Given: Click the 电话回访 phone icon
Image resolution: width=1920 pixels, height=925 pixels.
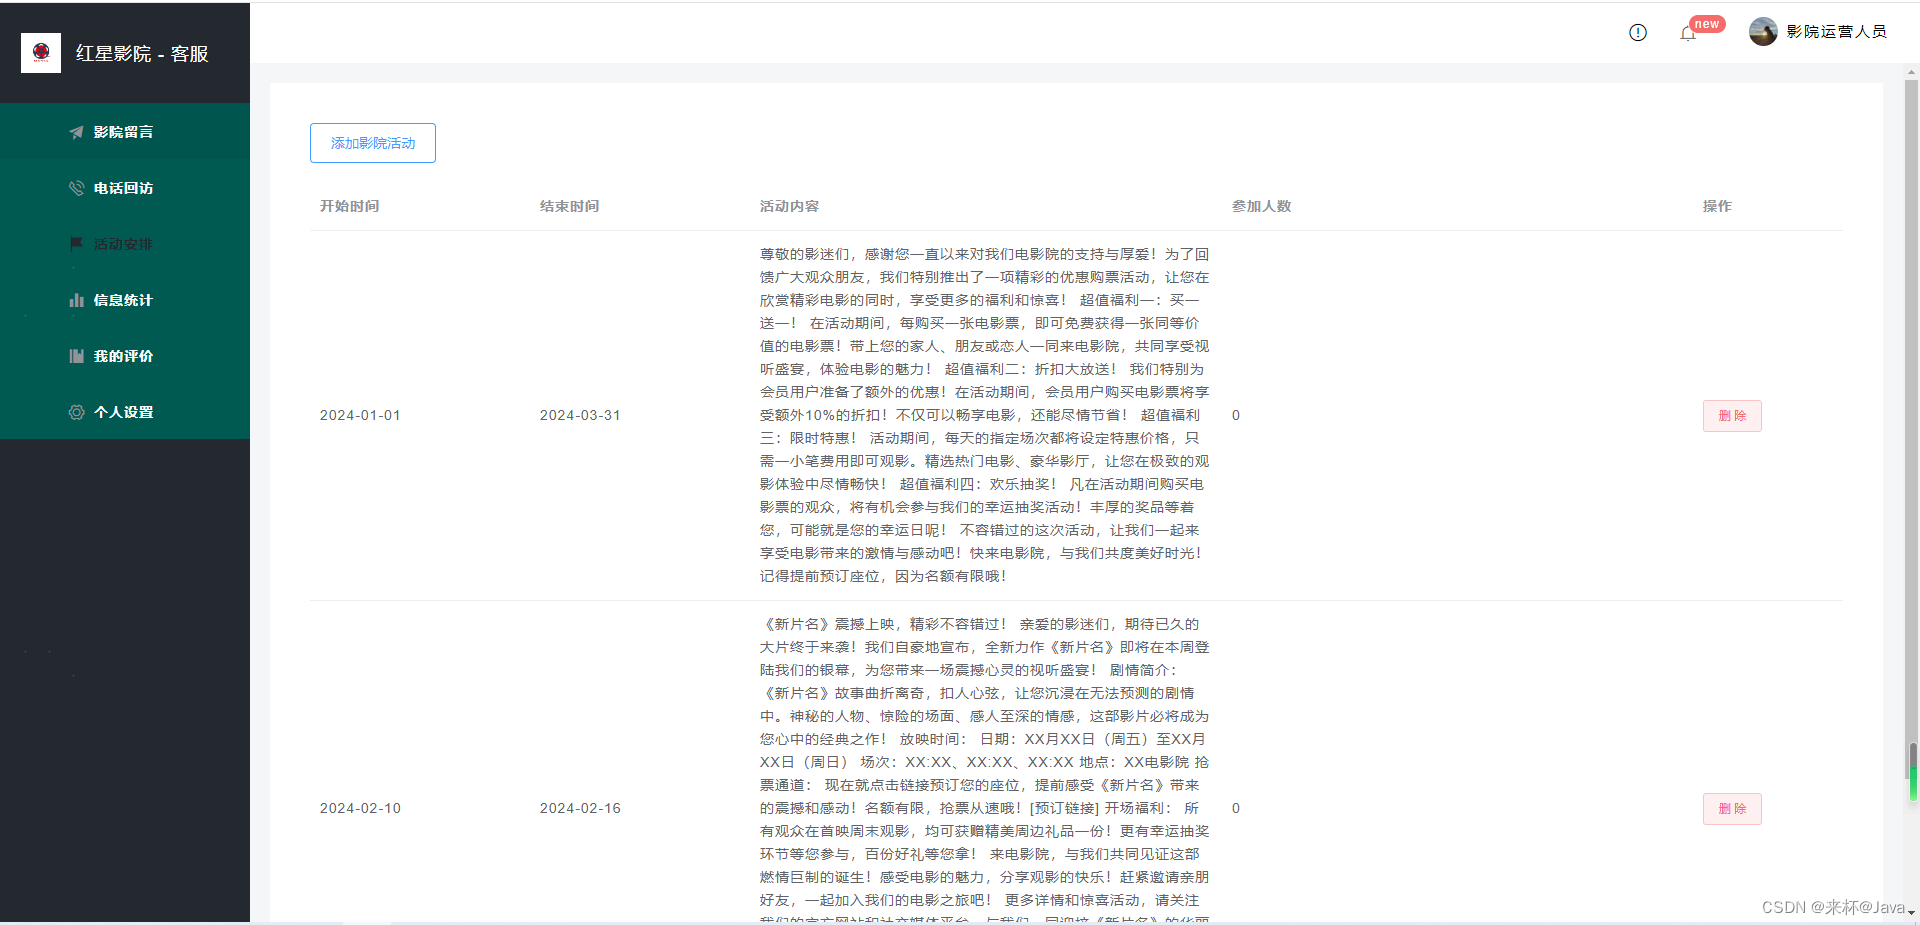Looking at the screenshot, I should click(x=76, y=188).
